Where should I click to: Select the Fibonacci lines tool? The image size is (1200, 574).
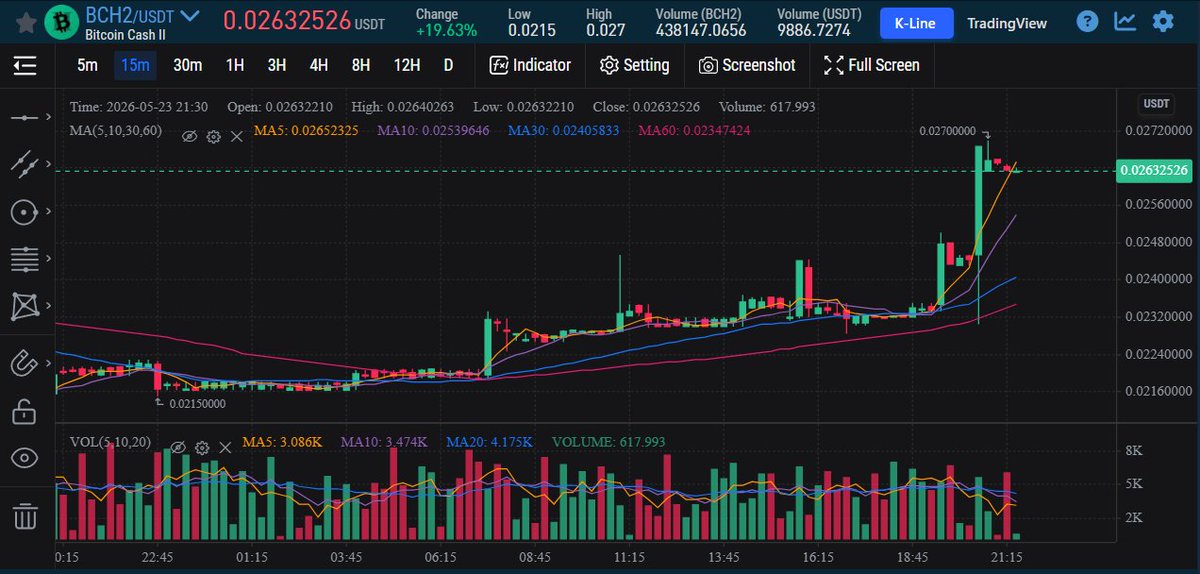coord(25,259)
